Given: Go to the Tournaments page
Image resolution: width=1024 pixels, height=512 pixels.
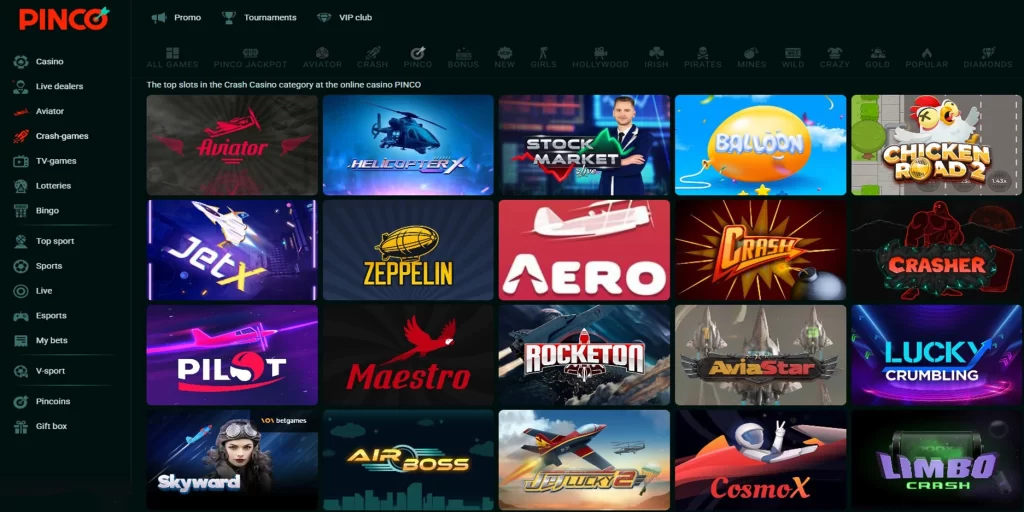Looking at the screenshot, I should [259, 17].
